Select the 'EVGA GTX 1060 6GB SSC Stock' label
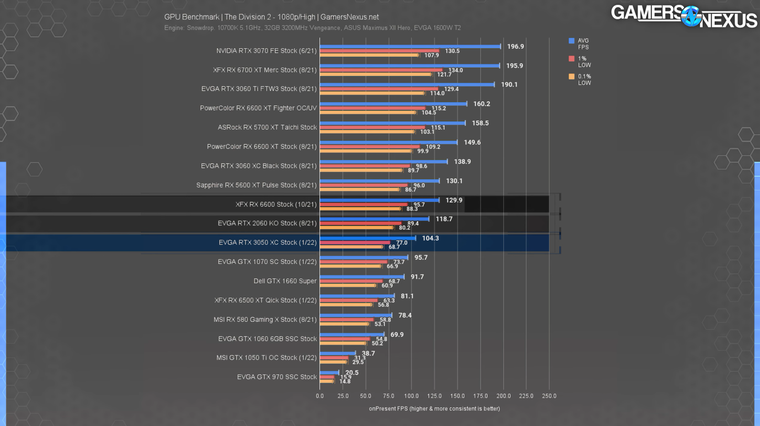This screenshot has width=760, height=426. [268, 339]
